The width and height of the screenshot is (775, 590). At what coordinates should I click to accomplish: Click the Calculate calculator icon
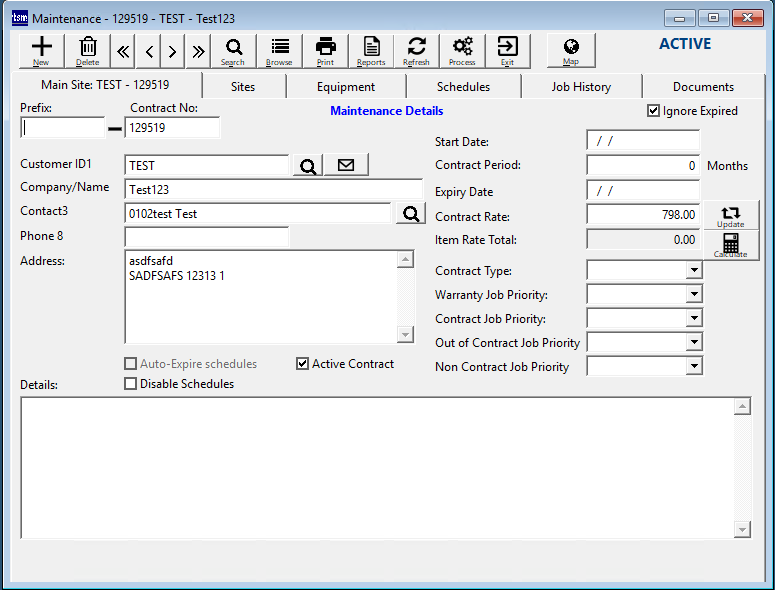point(731,245)
